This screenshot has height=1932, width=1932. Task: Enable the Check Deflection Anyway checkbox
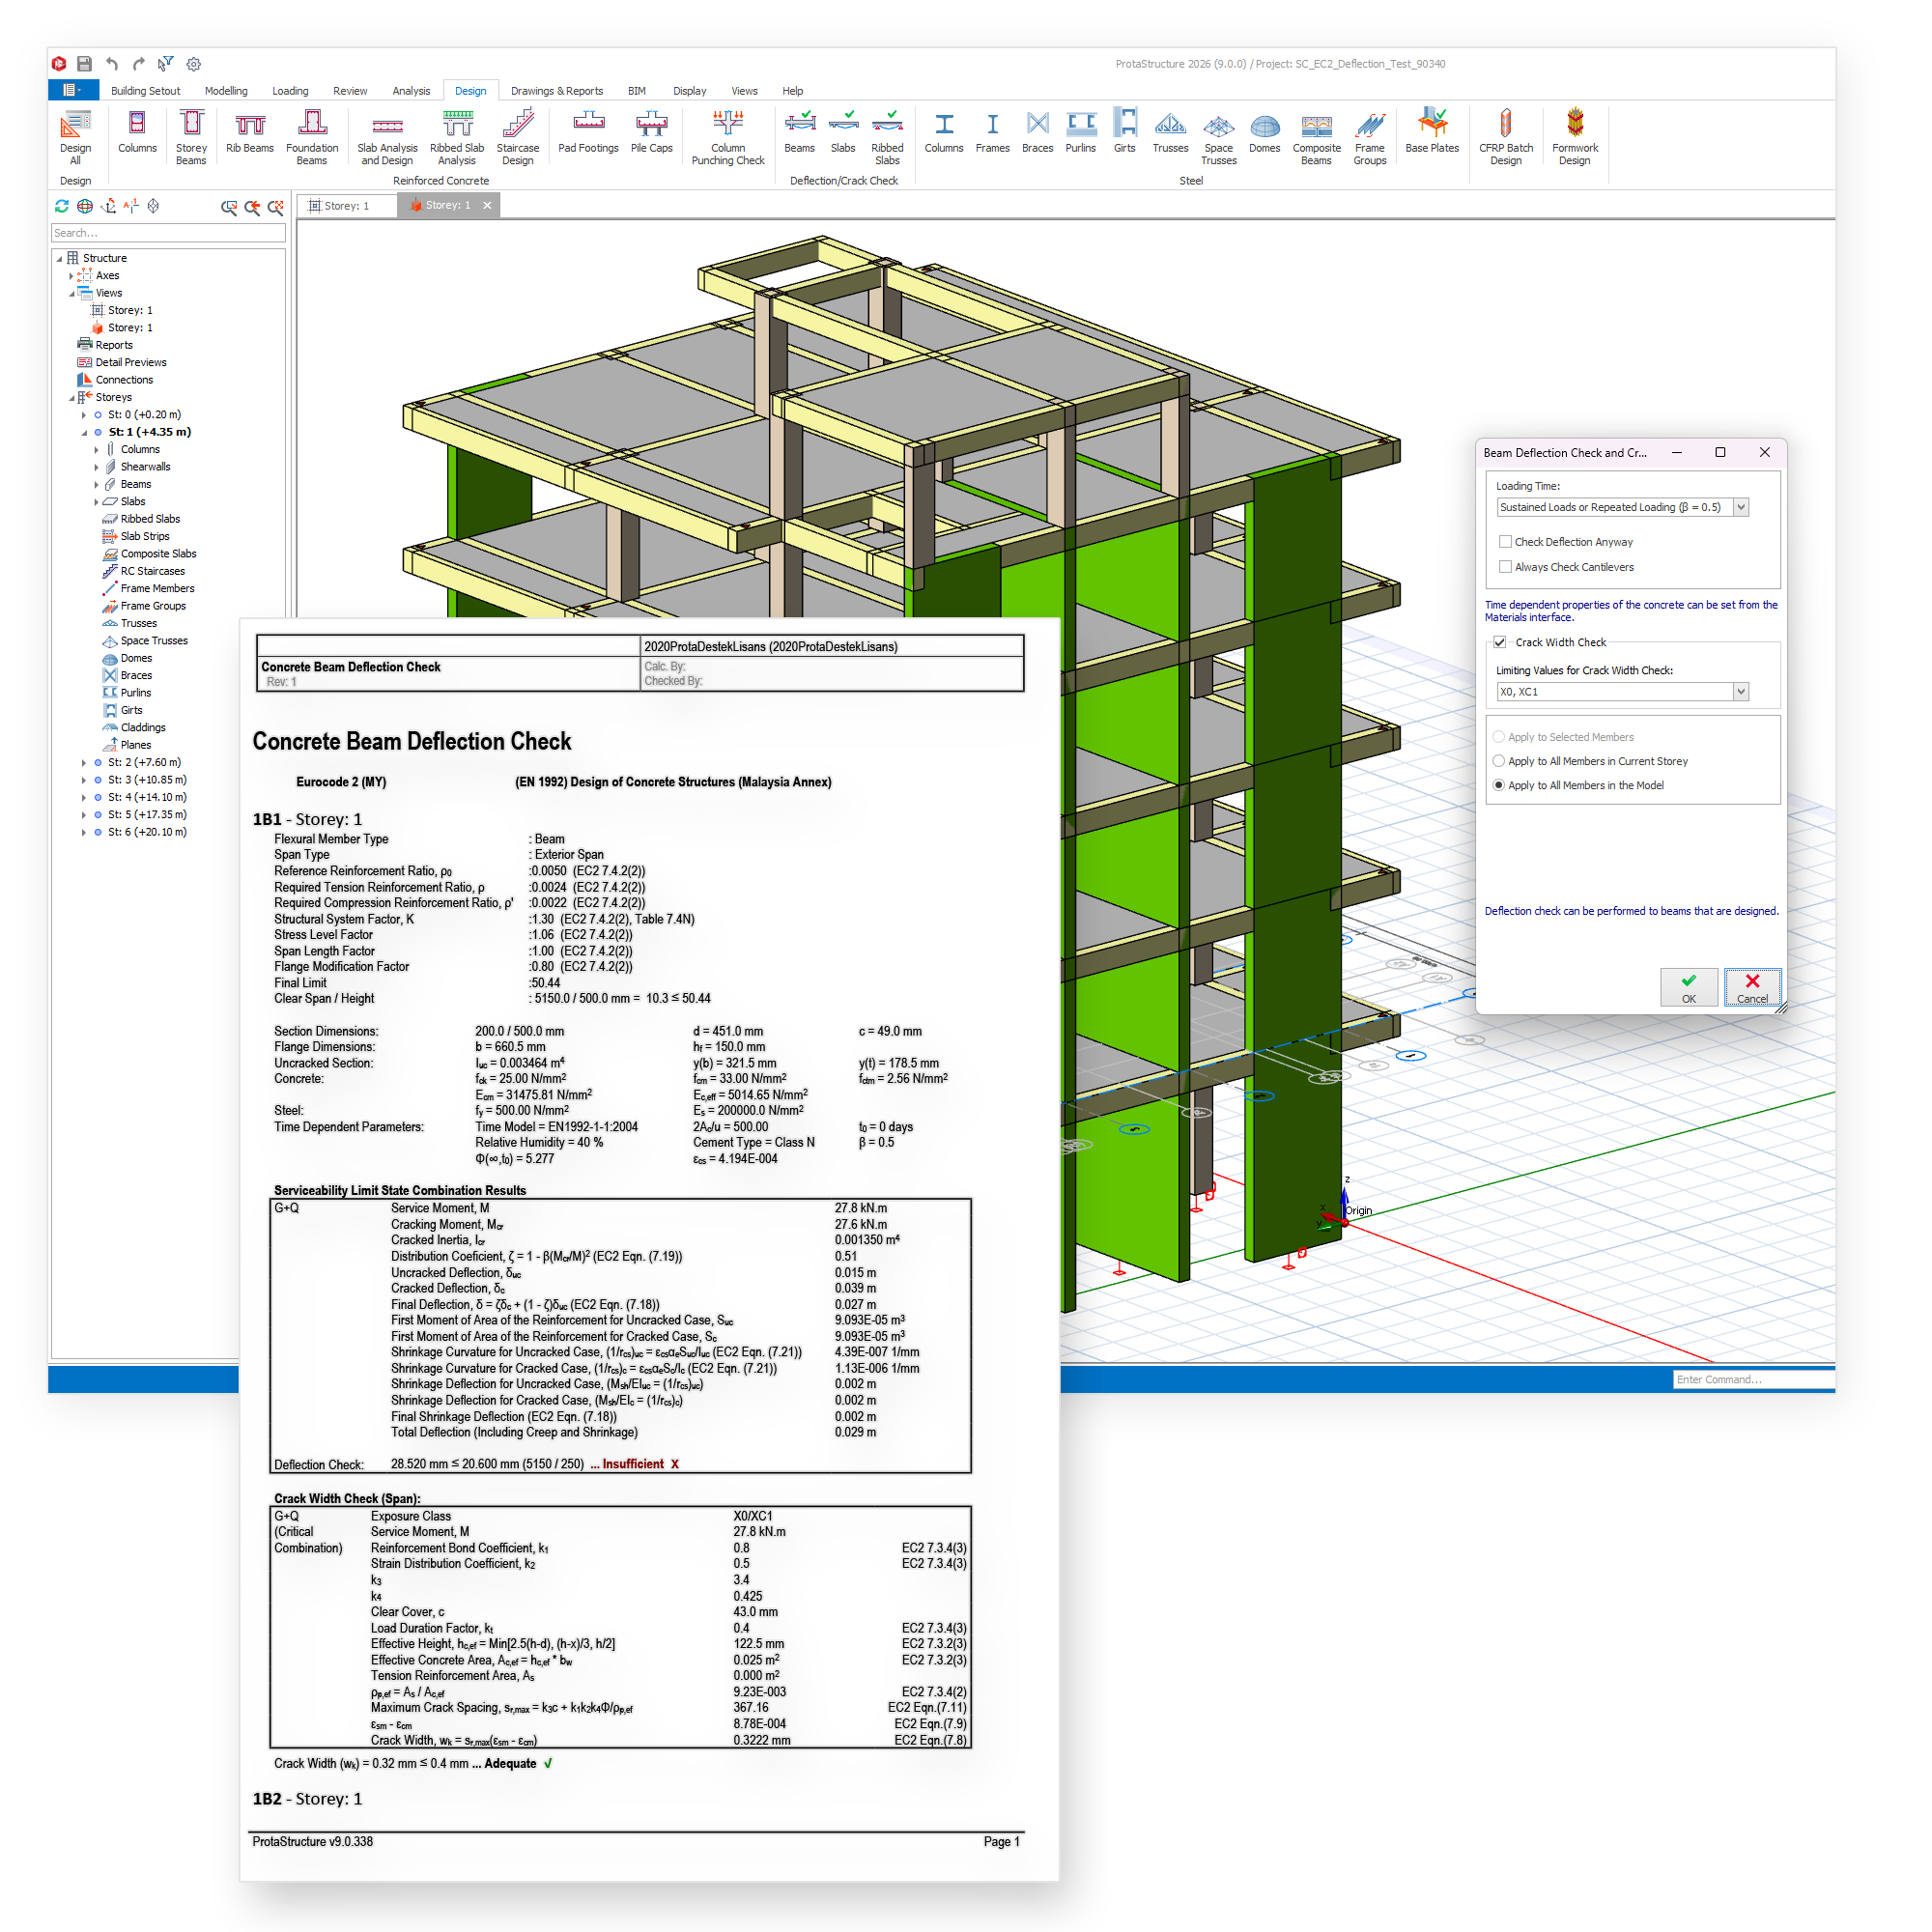[1505, 542]
